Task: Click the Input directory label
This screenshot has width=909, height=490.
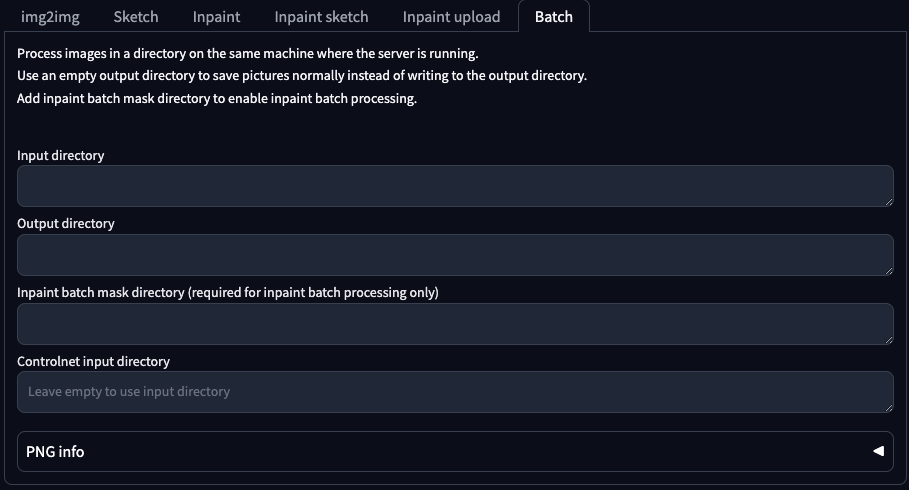Action: pyautogui.click(x=61, y=155)
